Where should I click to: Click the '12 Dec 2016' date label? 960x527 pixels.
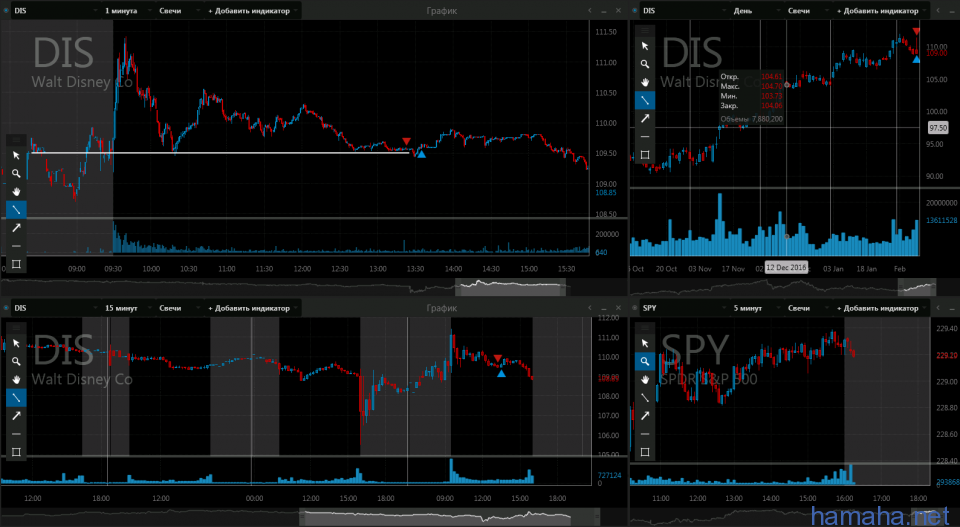[x=786, y=267]
